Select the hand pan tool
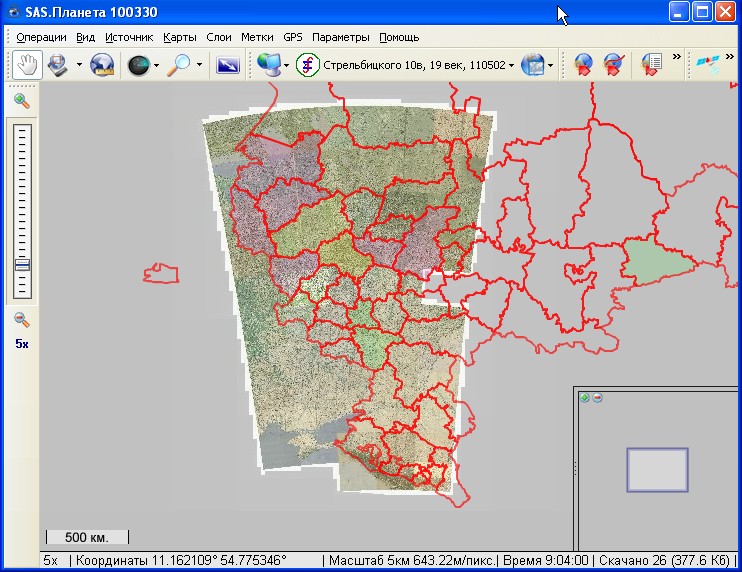Viewport: 742px width, 572px height. tap(27, 65)
